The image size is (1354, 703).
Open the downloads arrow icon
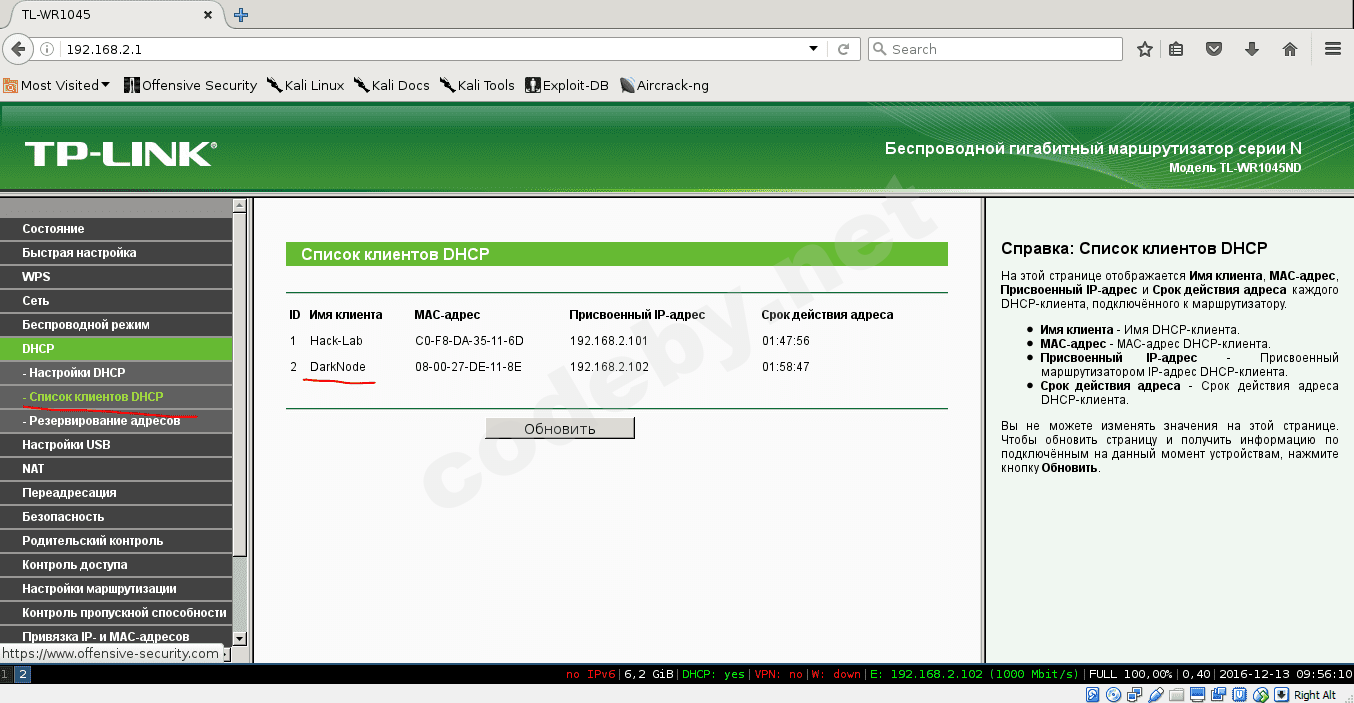coord(1251,49)
